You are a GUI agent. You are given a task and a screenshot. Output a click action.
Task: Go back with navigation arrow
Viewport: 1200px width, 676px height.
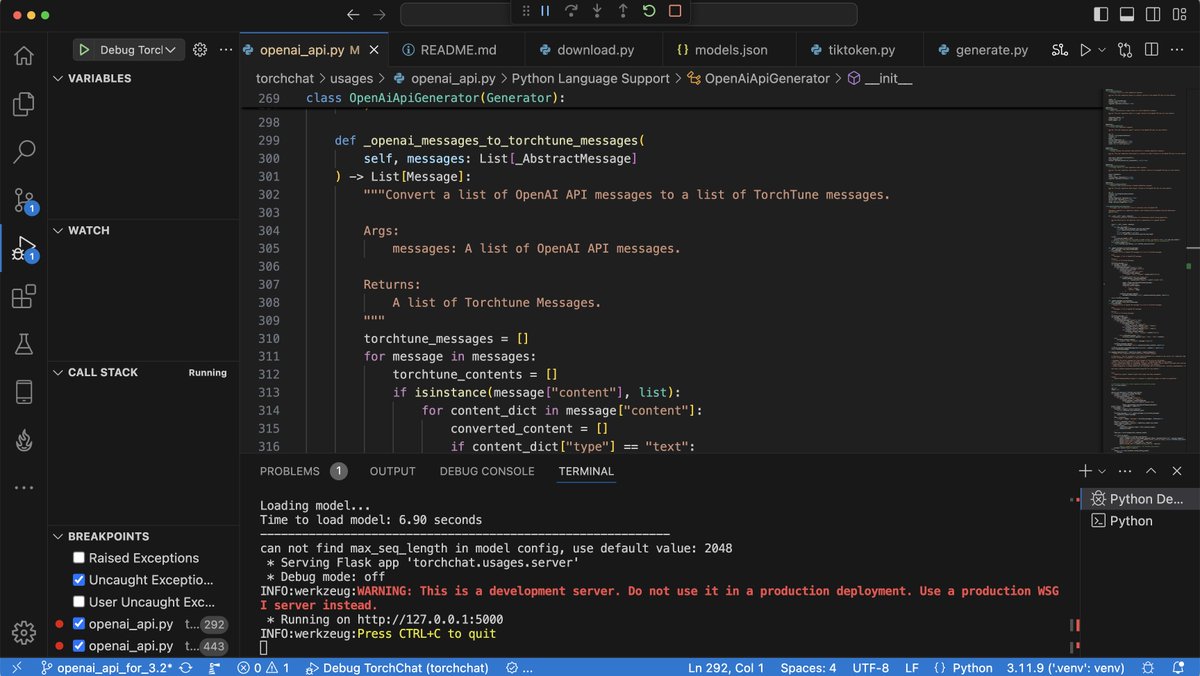352,15
